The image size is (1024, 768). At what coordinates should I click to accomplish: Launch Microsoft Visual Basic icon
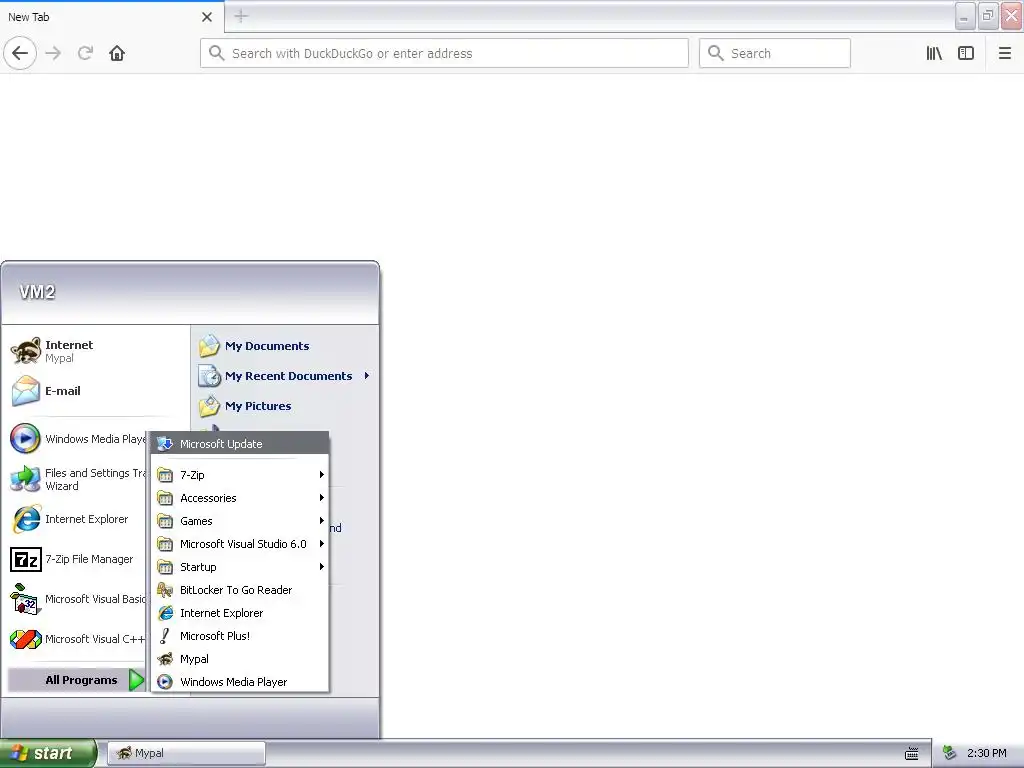click(26, 599)
